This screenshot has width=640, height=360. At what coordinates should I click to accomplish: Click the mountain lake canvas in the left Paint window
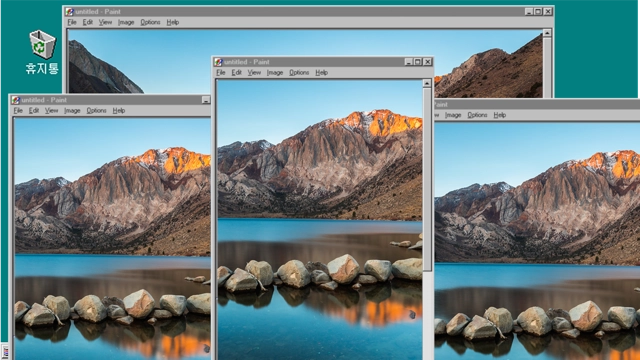pos(113,239)
